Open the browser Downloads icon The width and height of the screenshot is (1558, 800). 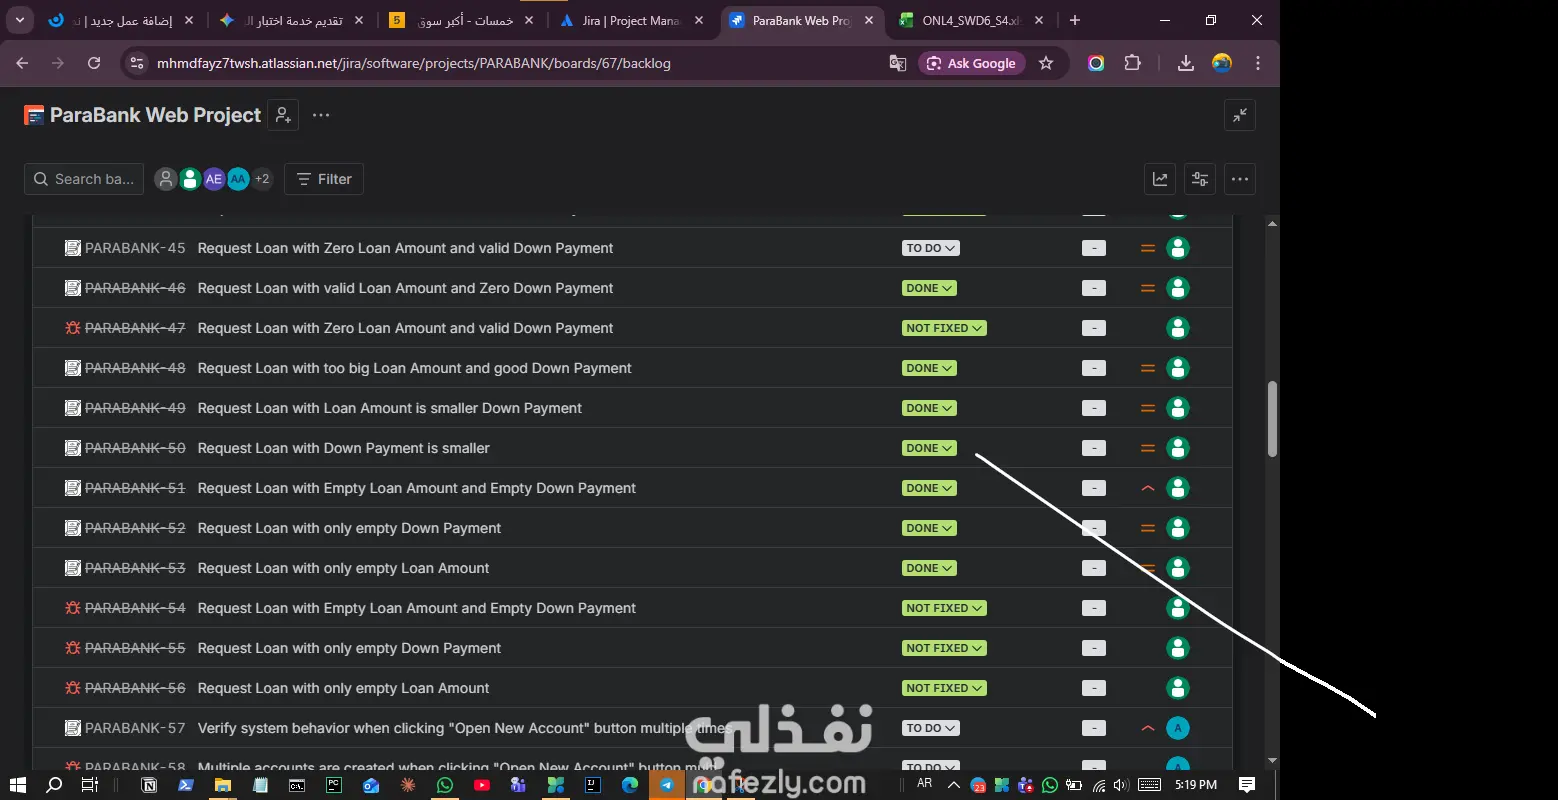click(x=1185, y=63)
